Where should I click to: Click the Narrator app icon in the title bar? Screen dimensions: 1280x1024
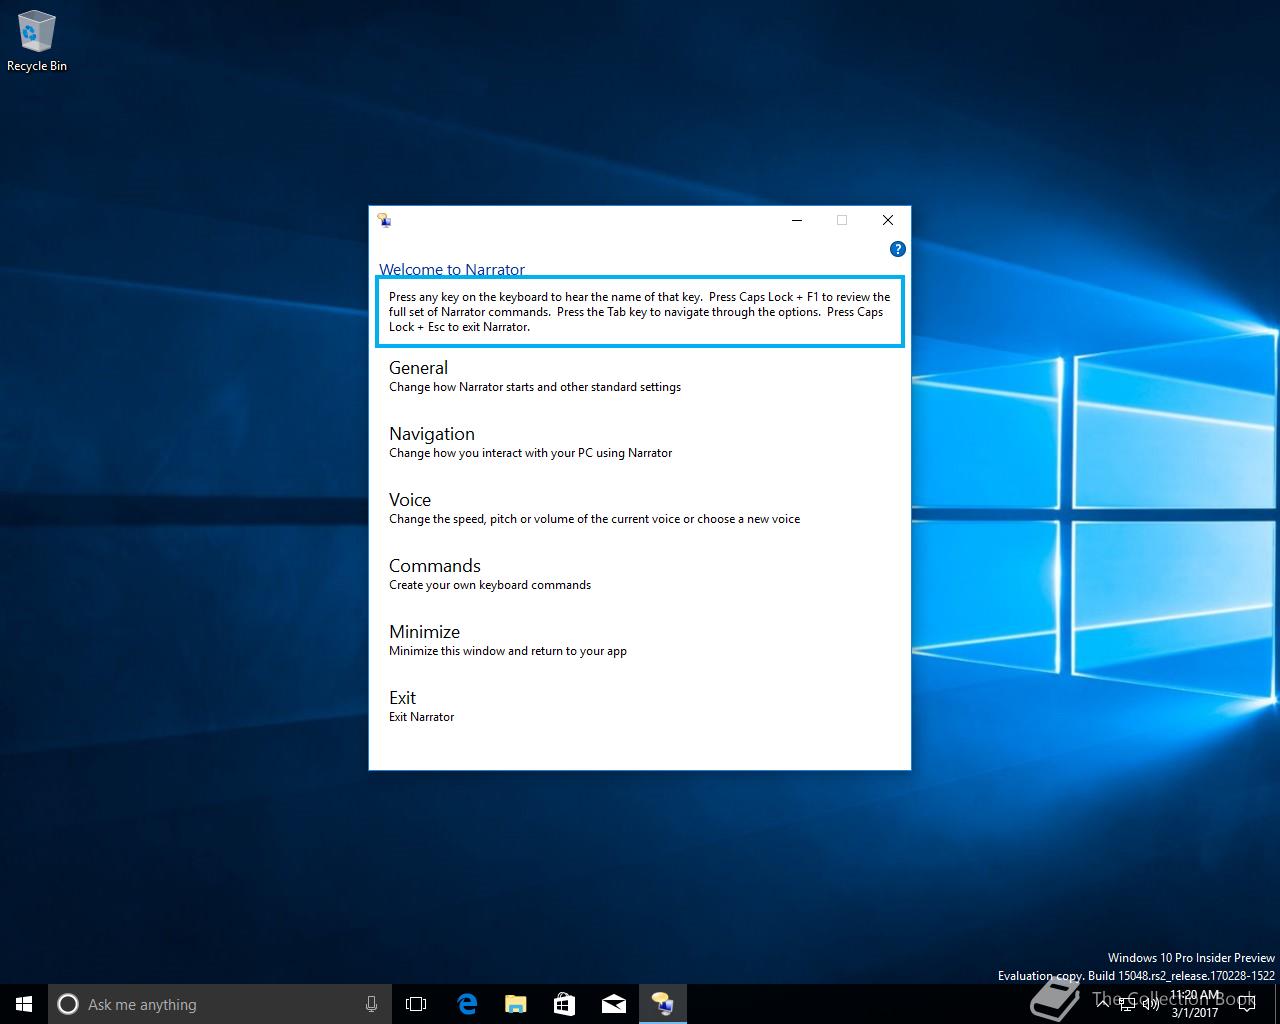pyautogui.click(x=385, y=220)
